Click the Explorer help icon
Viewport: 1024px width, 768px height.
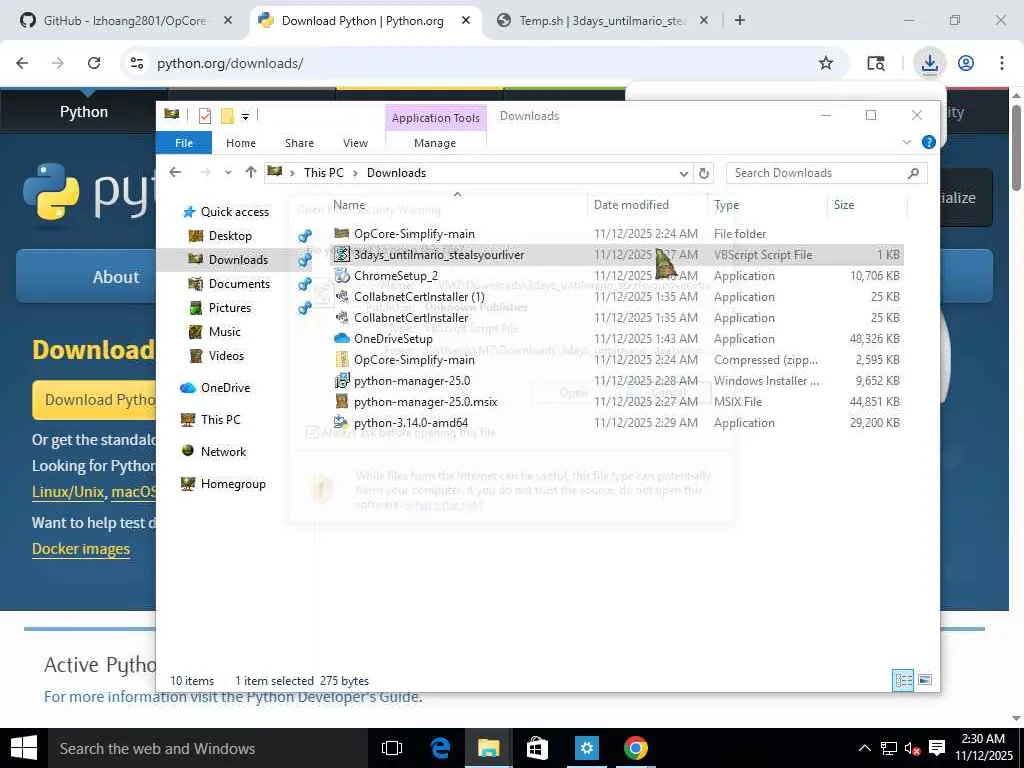click(928, 142)
